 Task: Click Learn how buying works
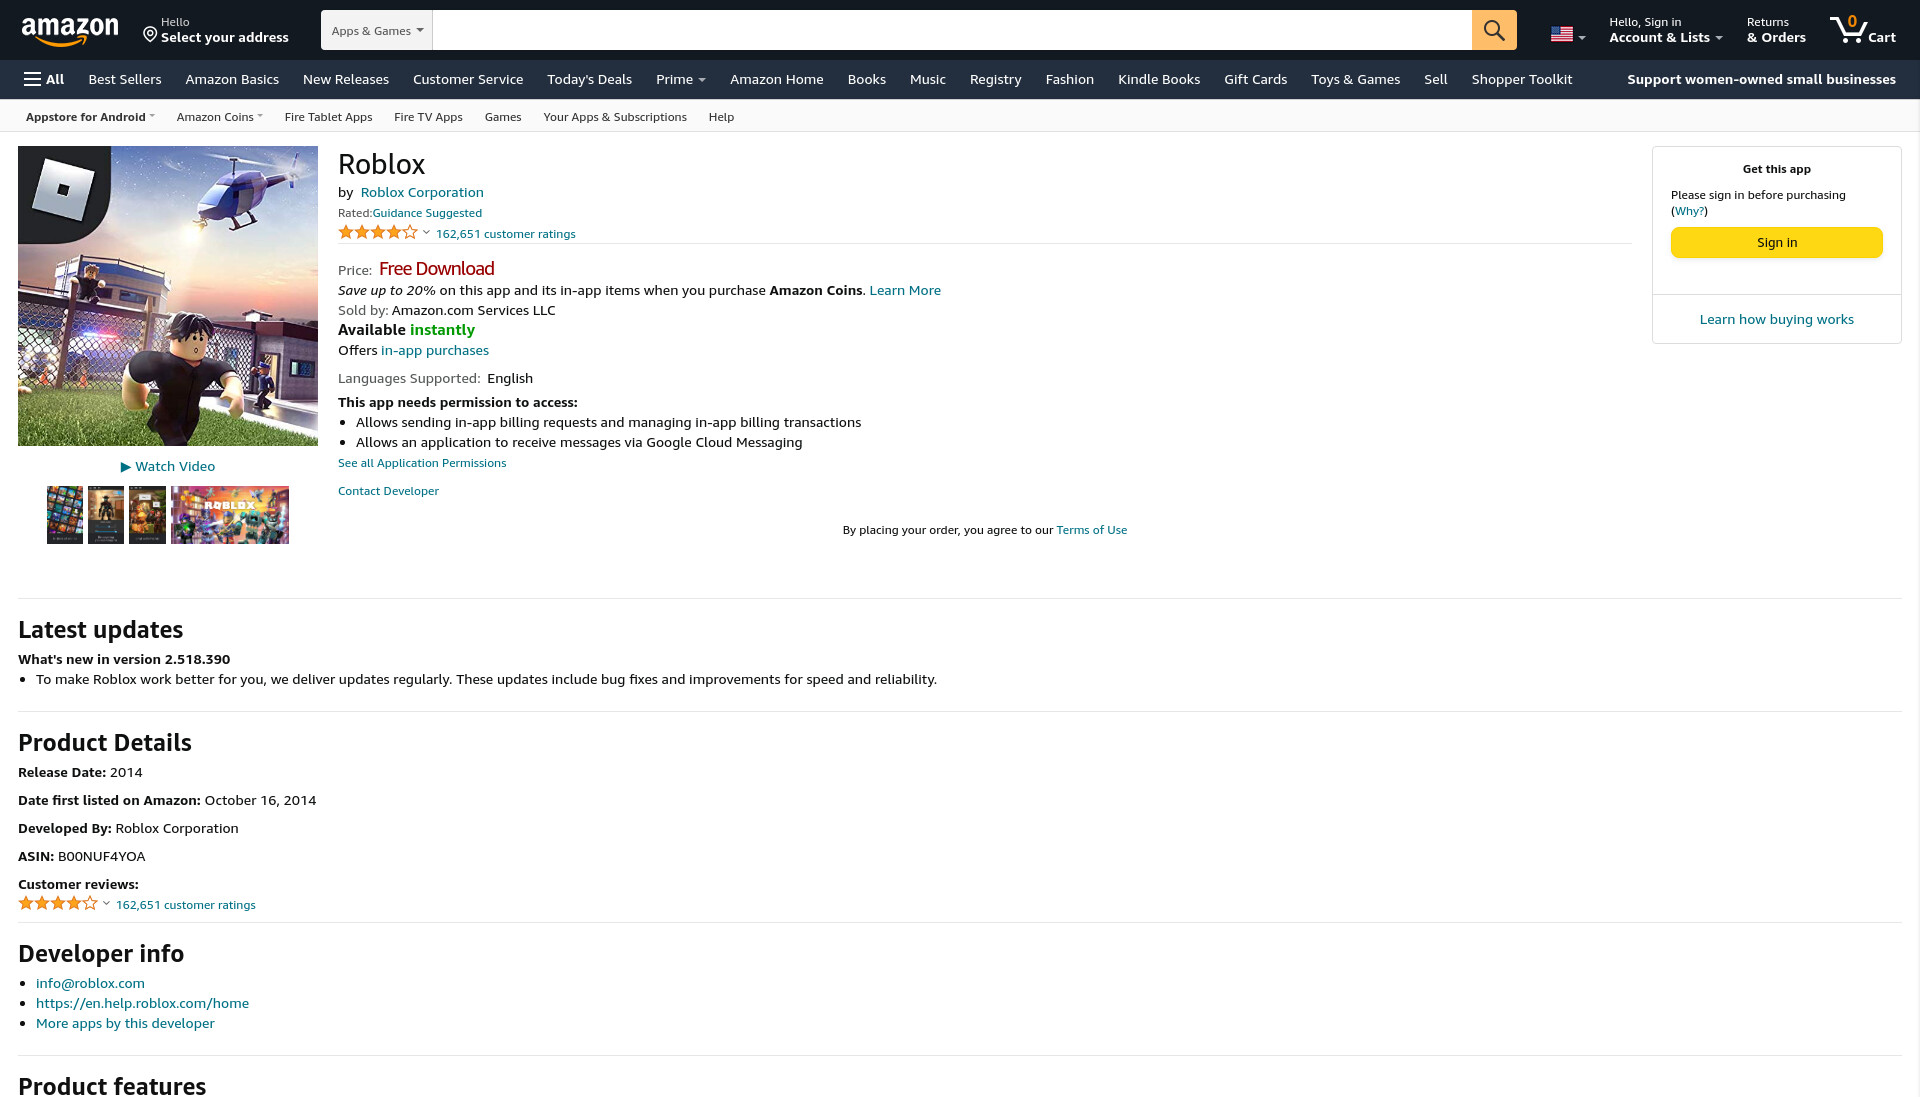coord(1777,319)
